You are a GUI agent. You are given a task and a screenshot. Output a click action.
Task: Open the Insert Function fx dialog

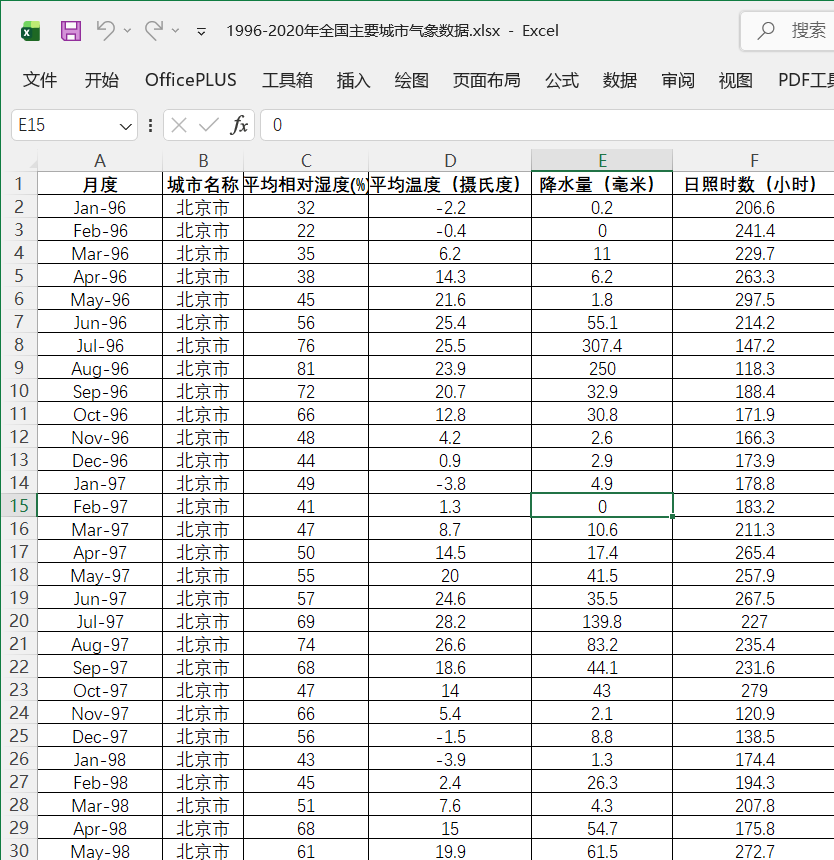click(239, 125)
